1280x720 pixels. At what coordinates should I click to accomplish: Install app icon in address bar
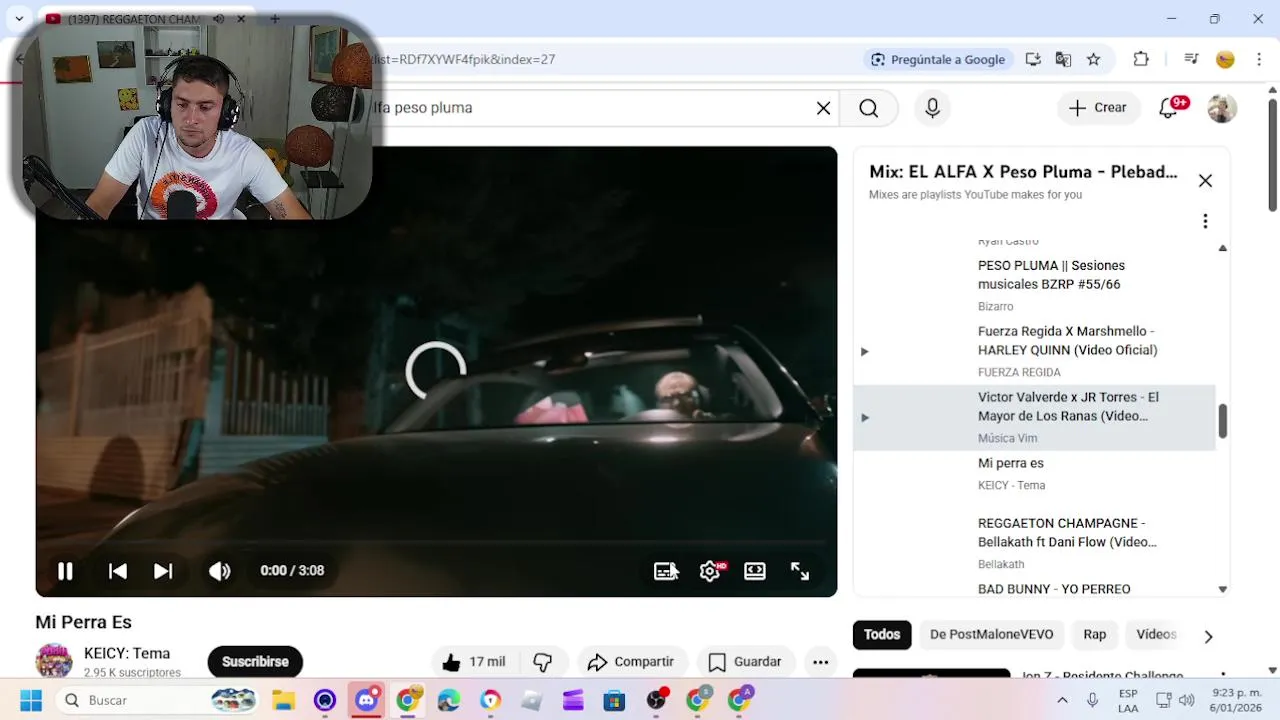coord(1033,59)
